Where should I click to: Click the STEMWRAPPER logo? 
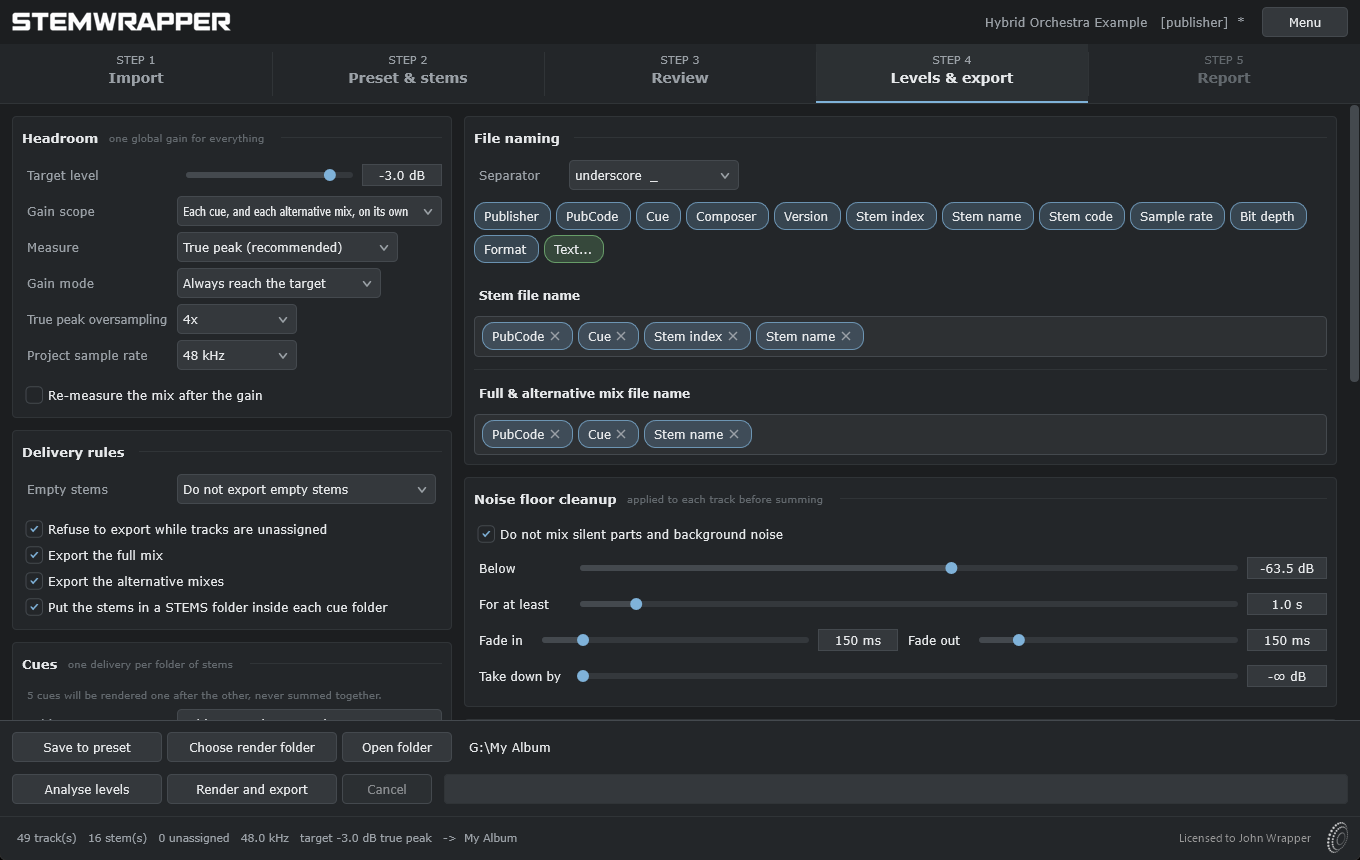121,21
